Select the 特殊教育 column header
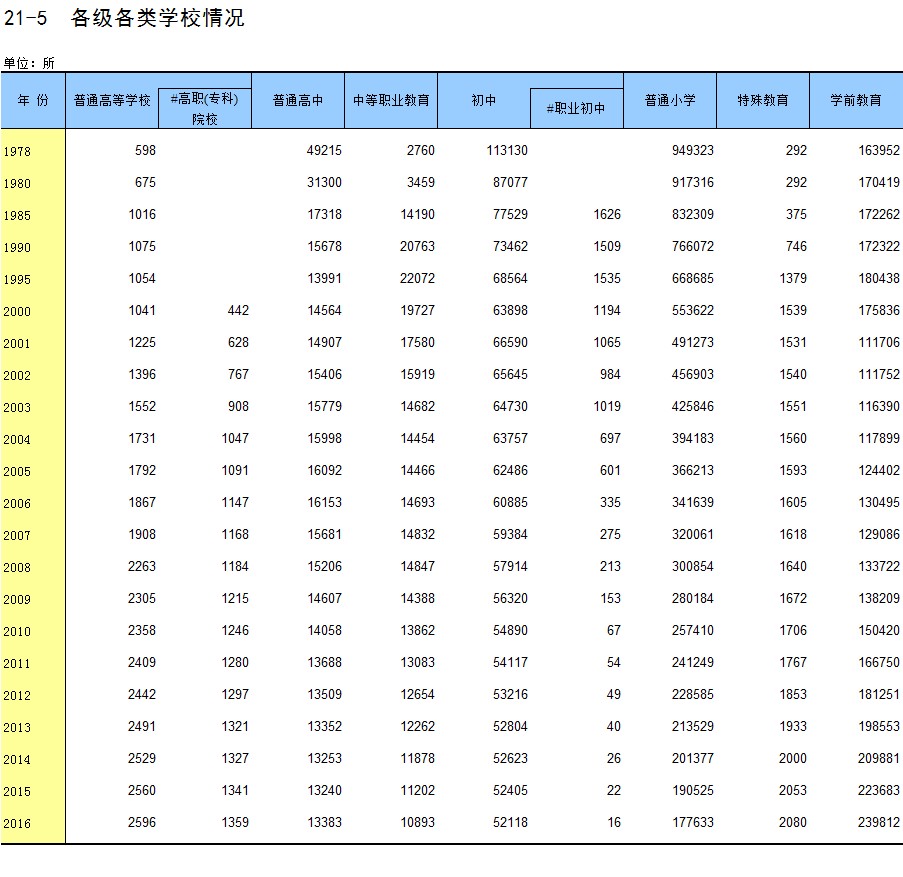This screenshot has width=903, height=877. (x=763, y=100)
